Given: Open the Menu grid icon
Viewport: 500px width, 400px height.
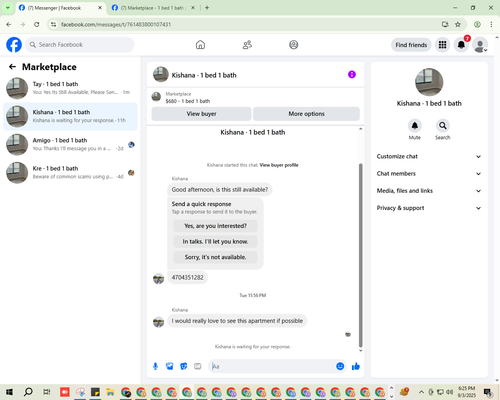Looking at the screenshot, I should 442,45.
